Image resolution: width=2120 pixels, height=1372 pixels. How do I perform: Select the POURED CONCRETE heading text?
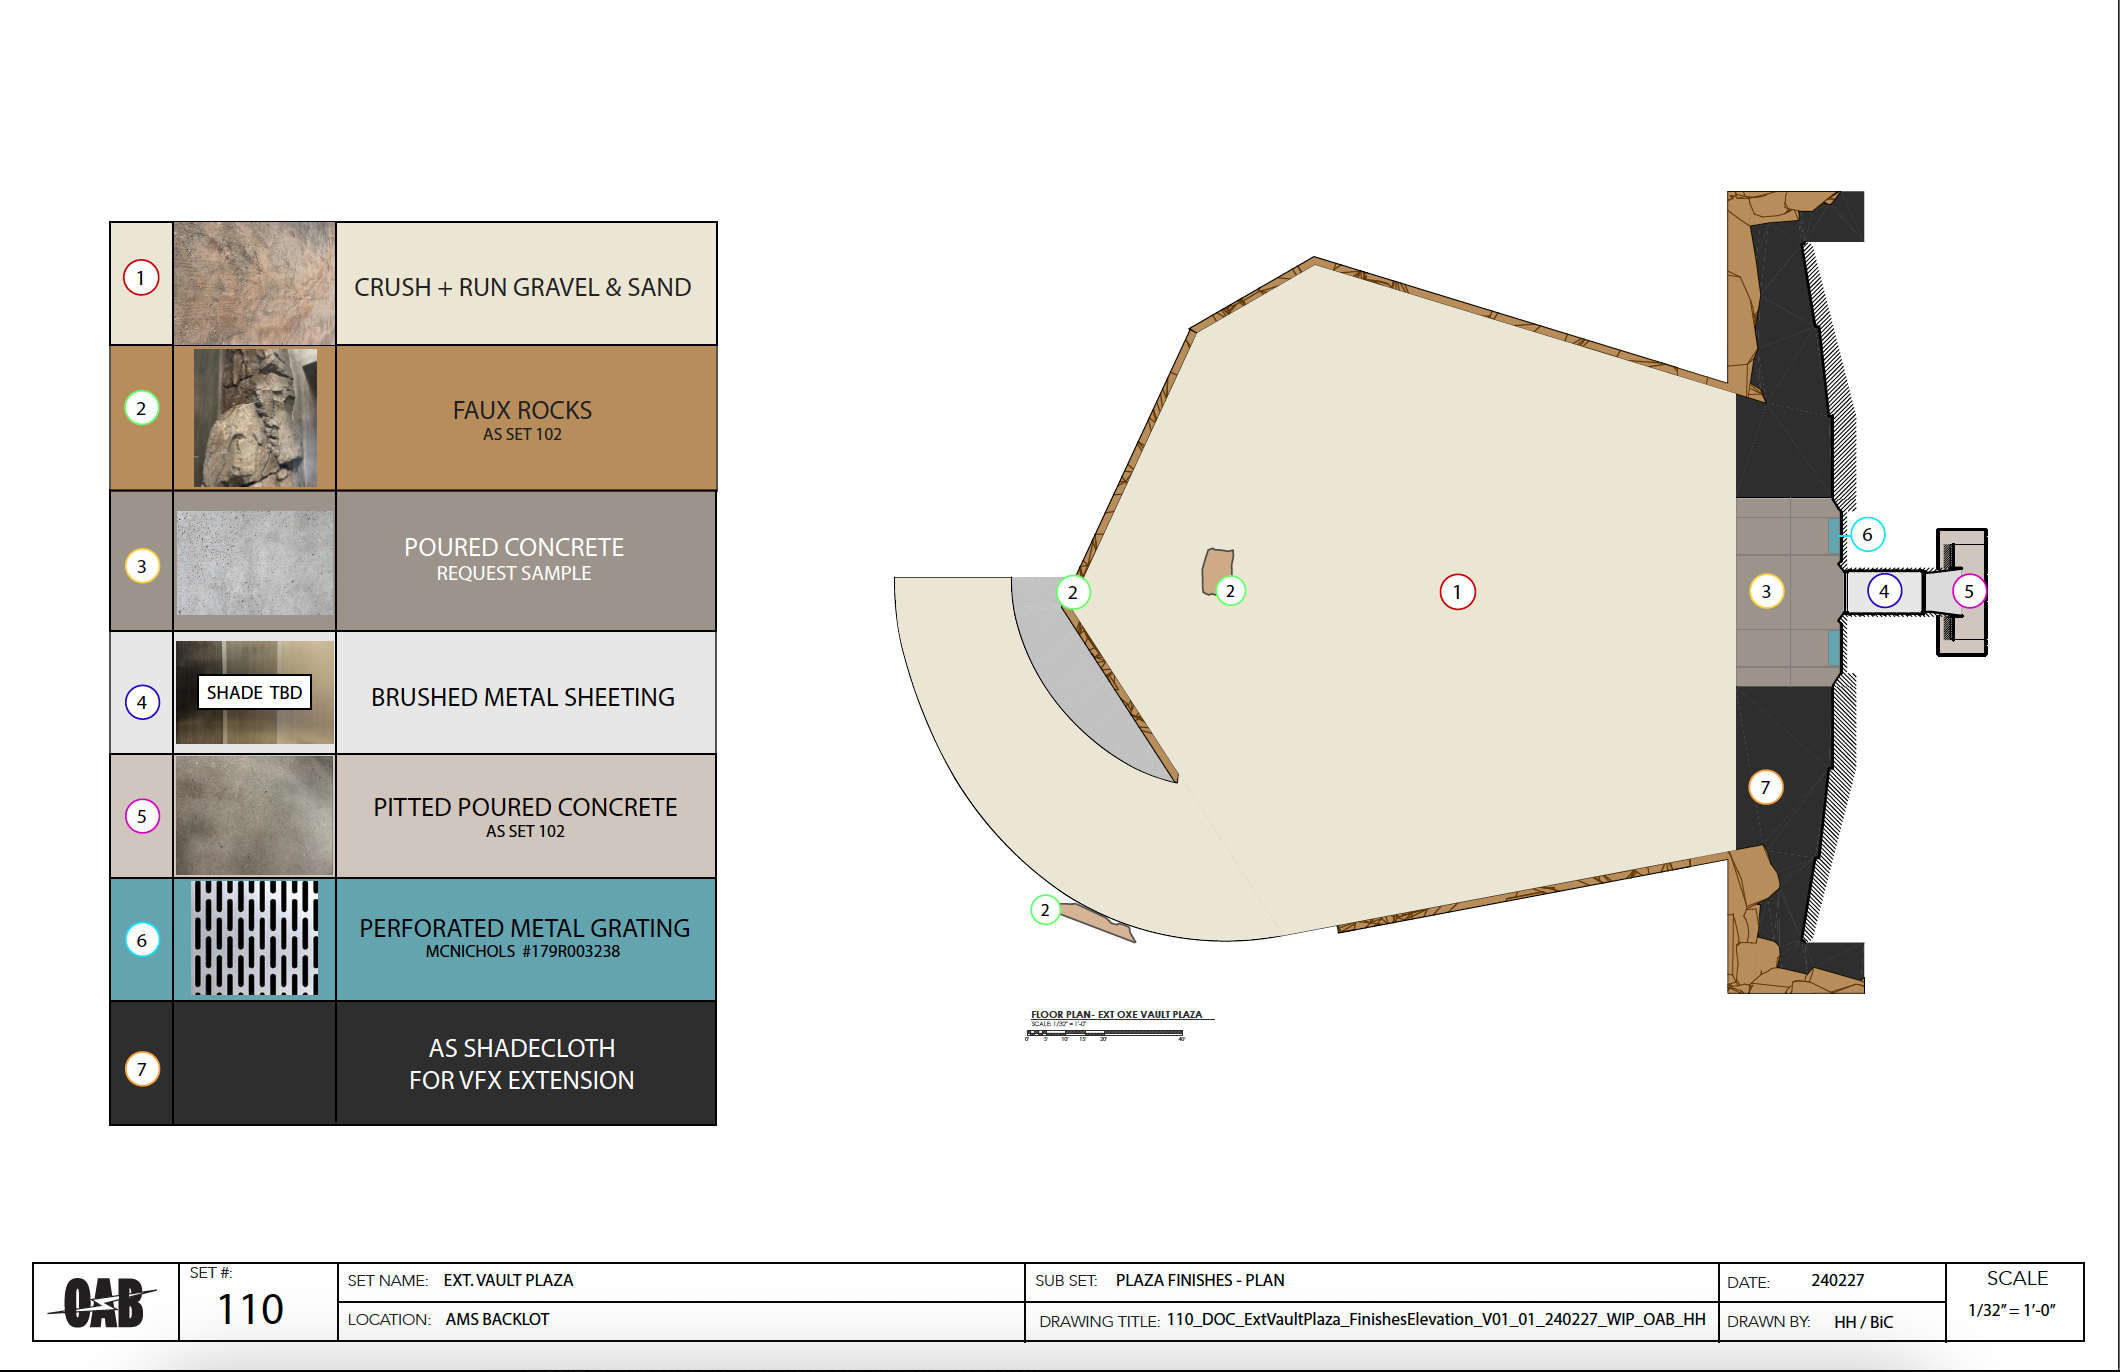click(x=514, y=547)
